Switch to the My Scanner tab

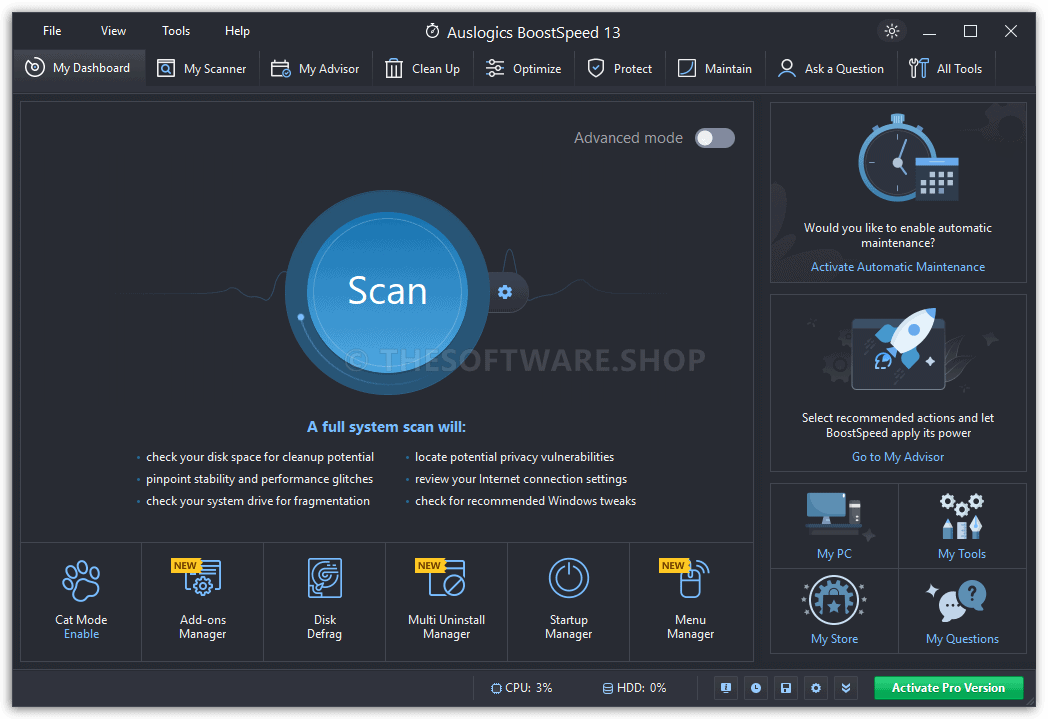coord(202,68)
